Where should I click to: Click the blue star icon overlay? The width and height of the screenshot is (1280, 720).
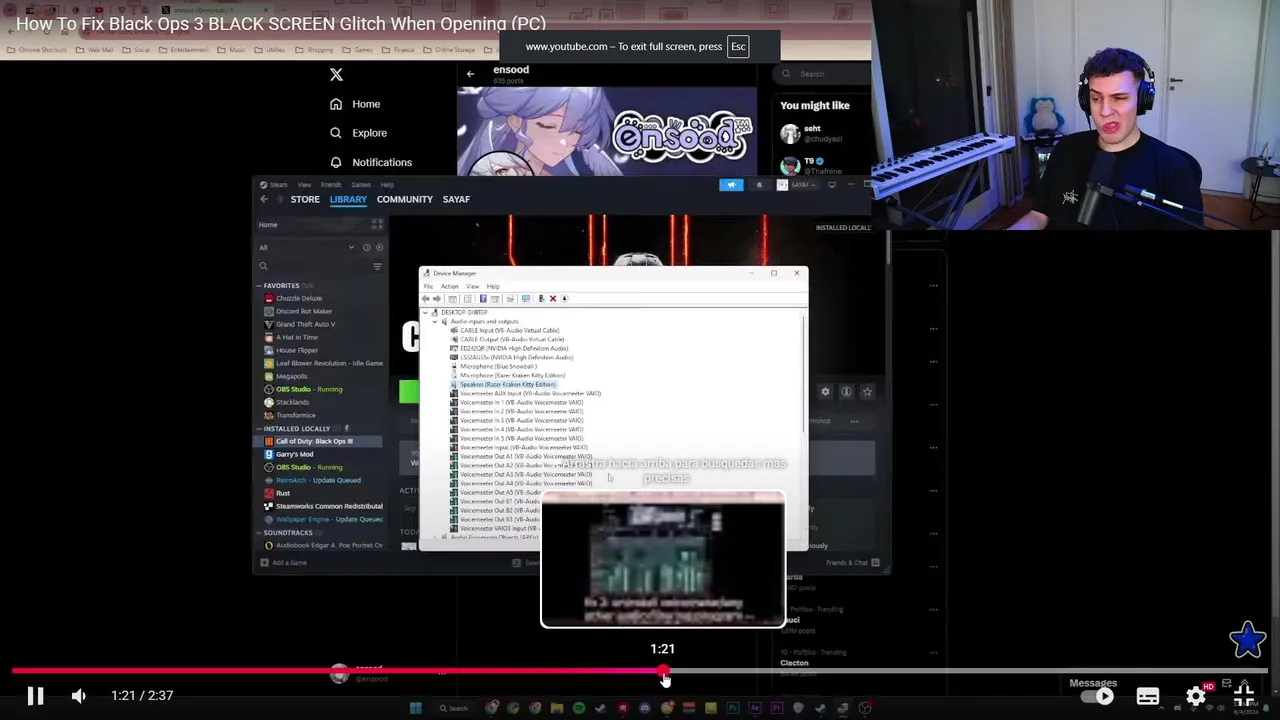(x=1248, y=640)
